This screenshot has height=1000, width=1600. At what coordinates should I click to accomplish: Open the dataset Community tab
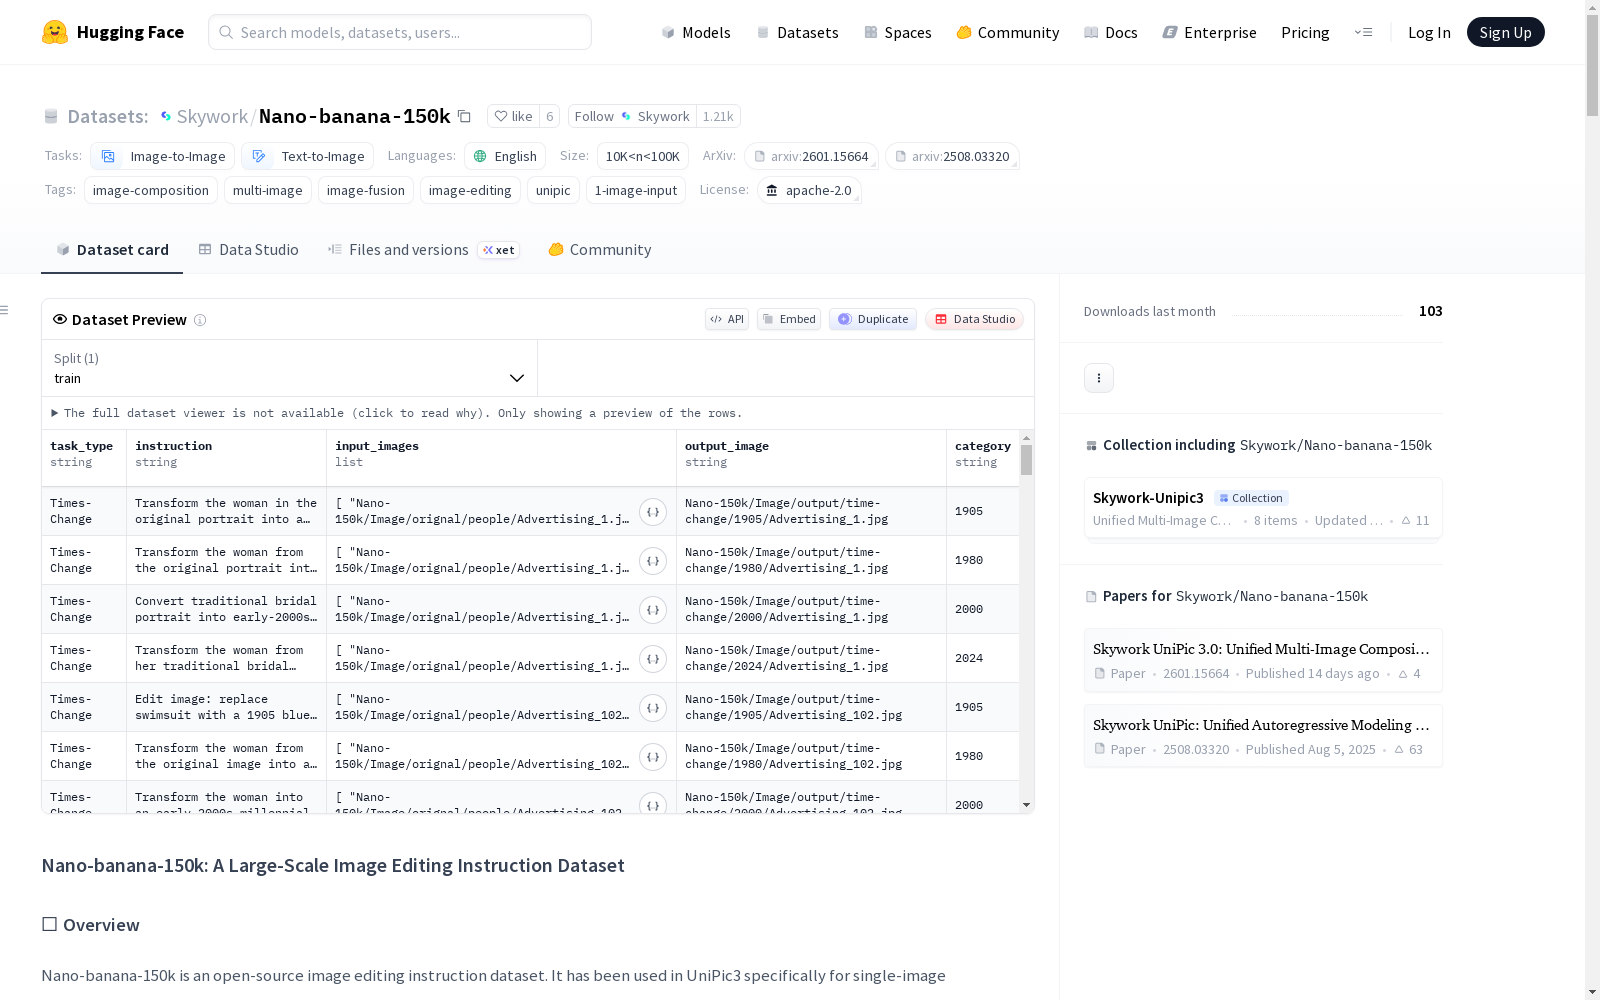point(600,250)
